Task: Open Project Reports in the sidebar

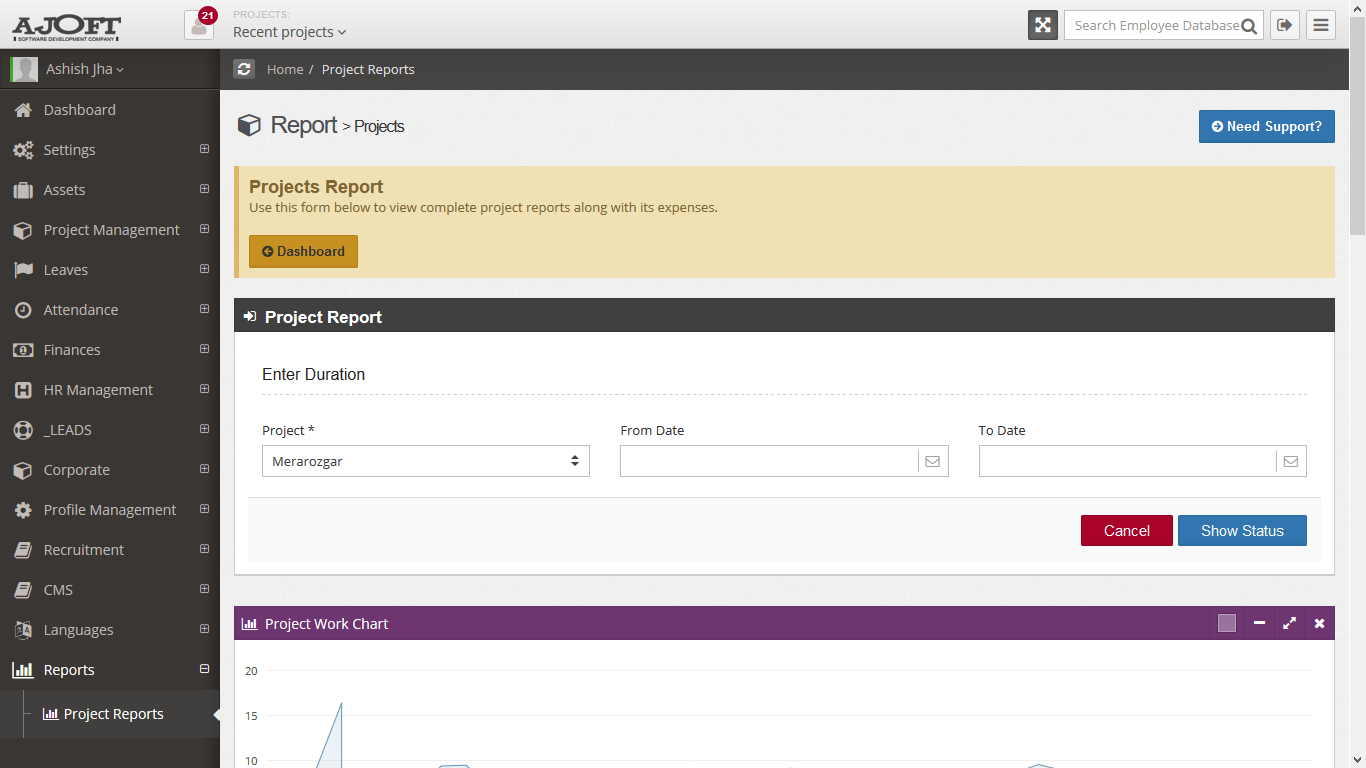Action: (110, 714)
